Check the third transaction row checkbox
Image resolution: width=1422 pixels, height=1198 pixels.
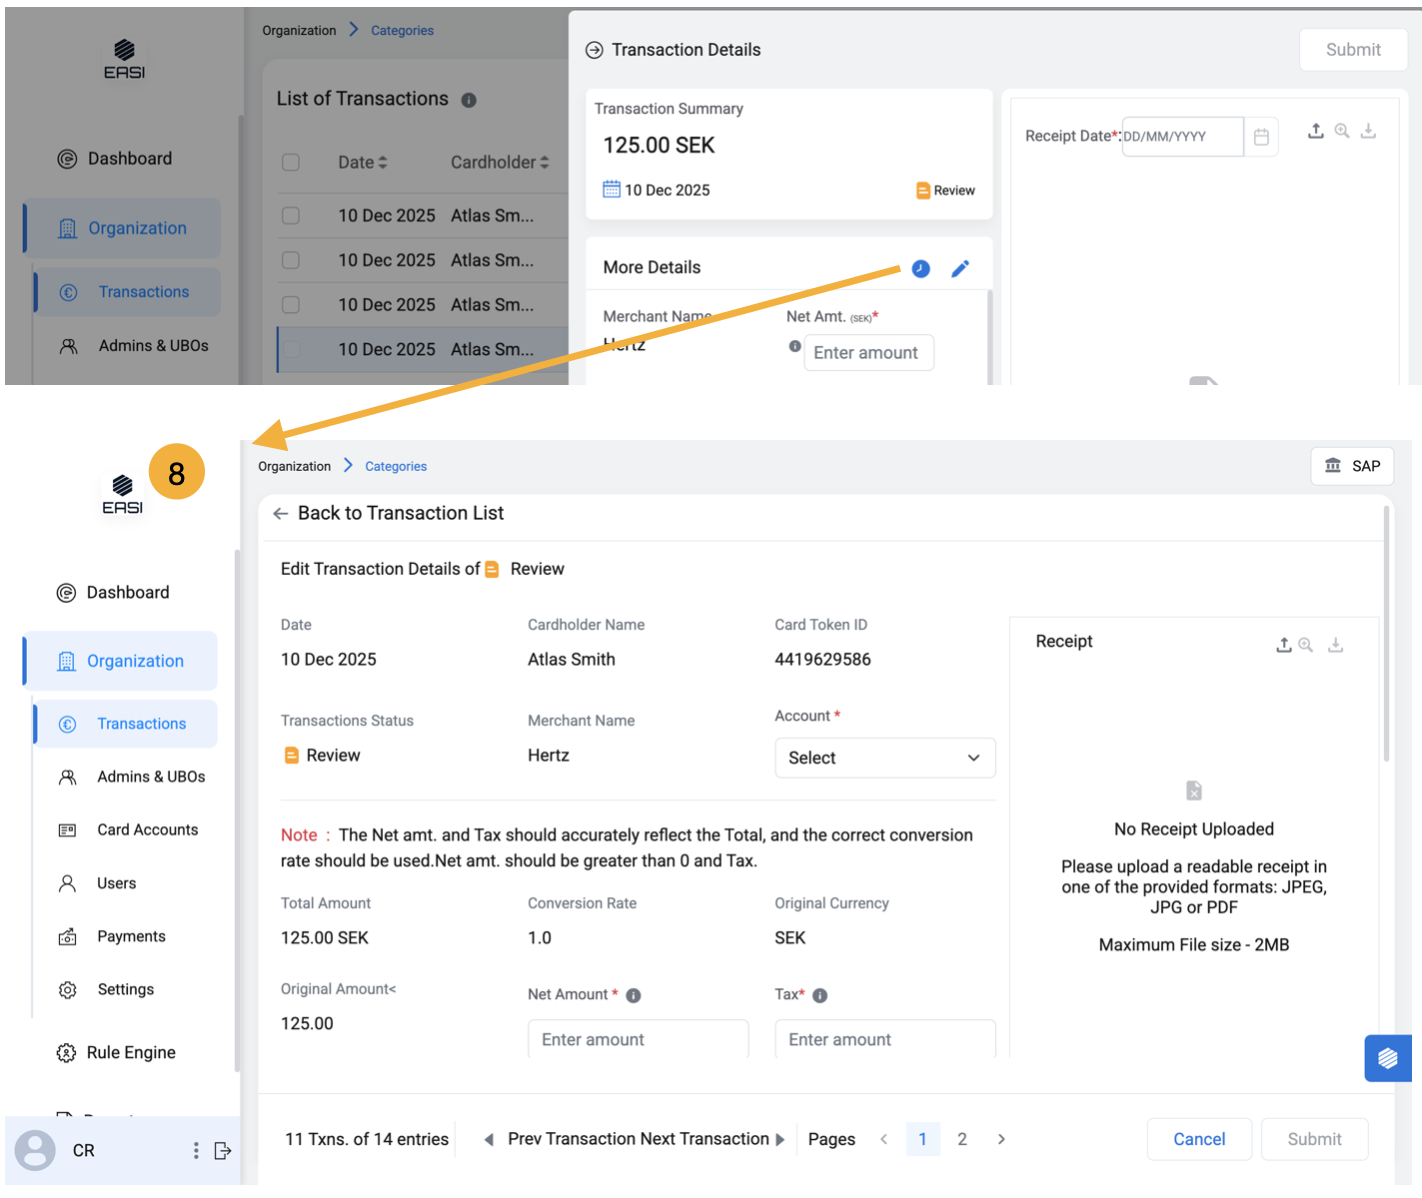click(291, 305)
